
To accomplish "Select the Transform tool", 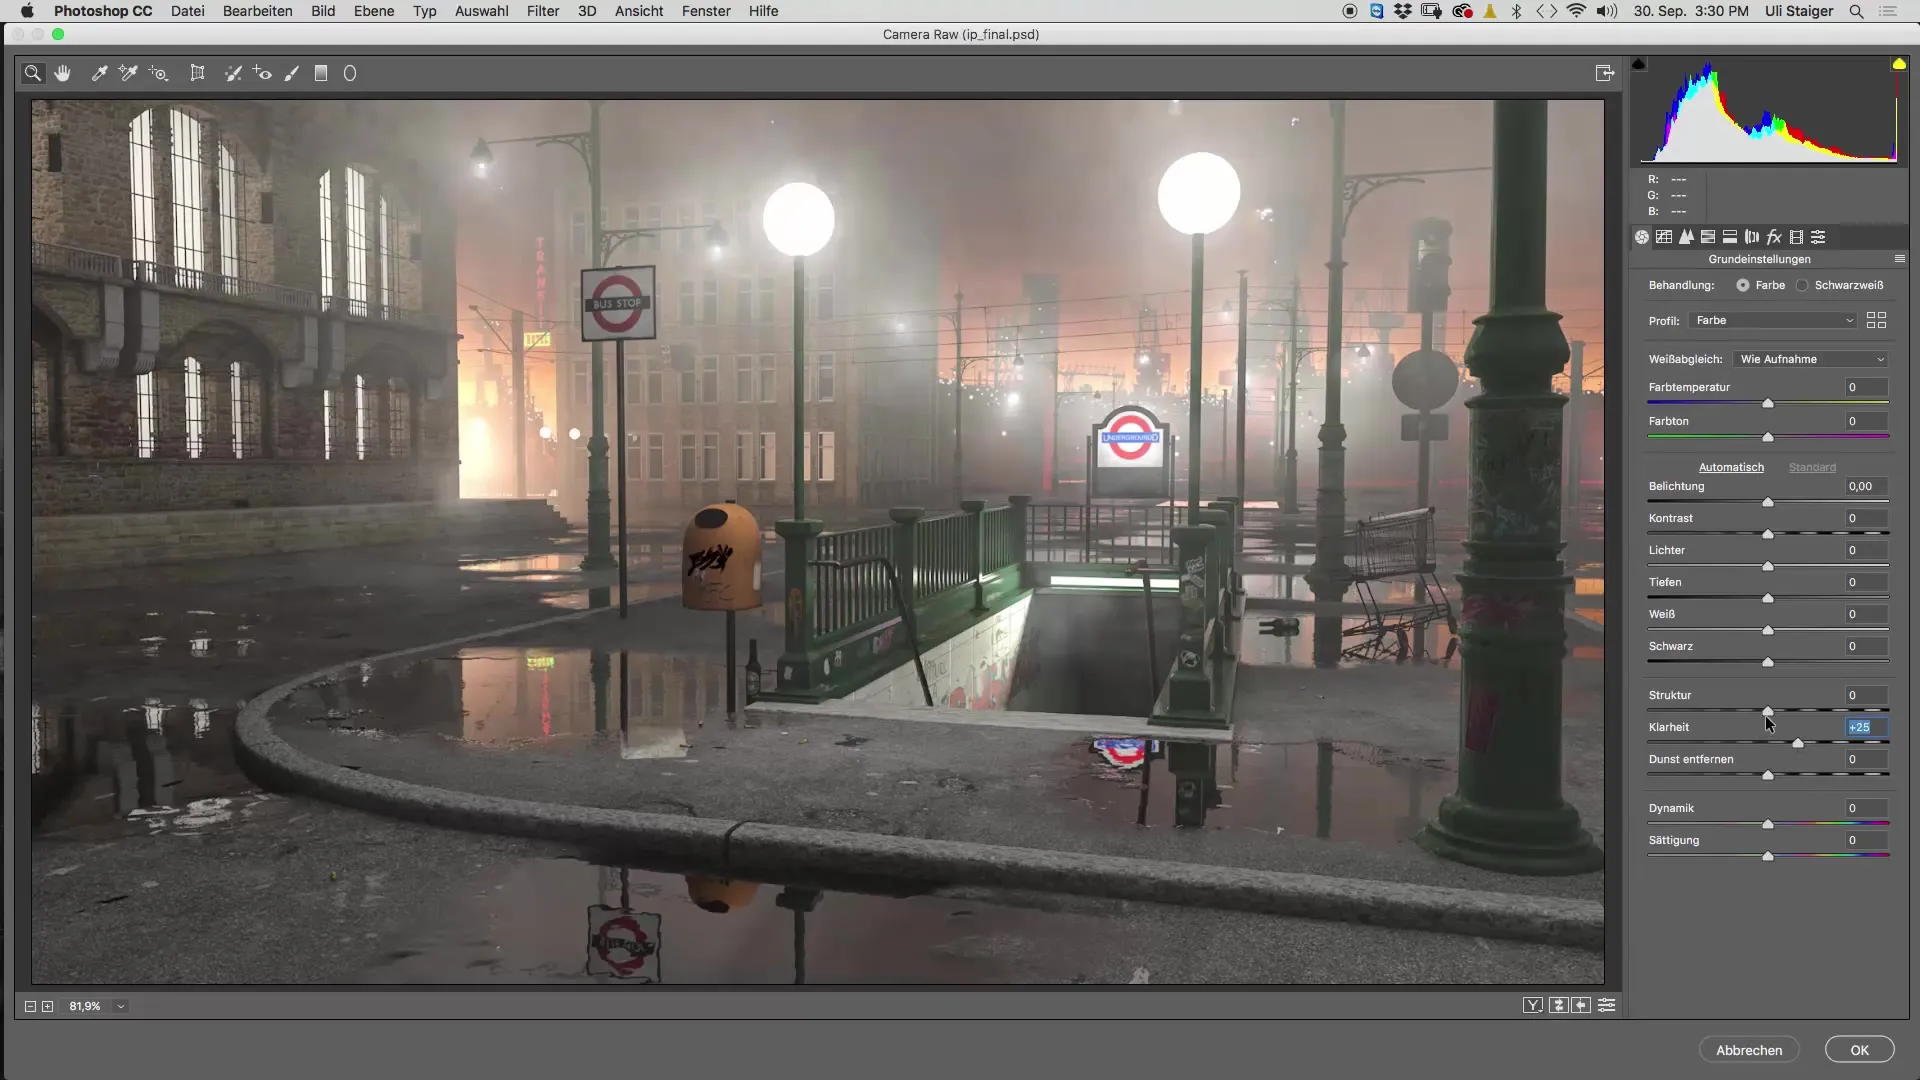I will (198, 73).
